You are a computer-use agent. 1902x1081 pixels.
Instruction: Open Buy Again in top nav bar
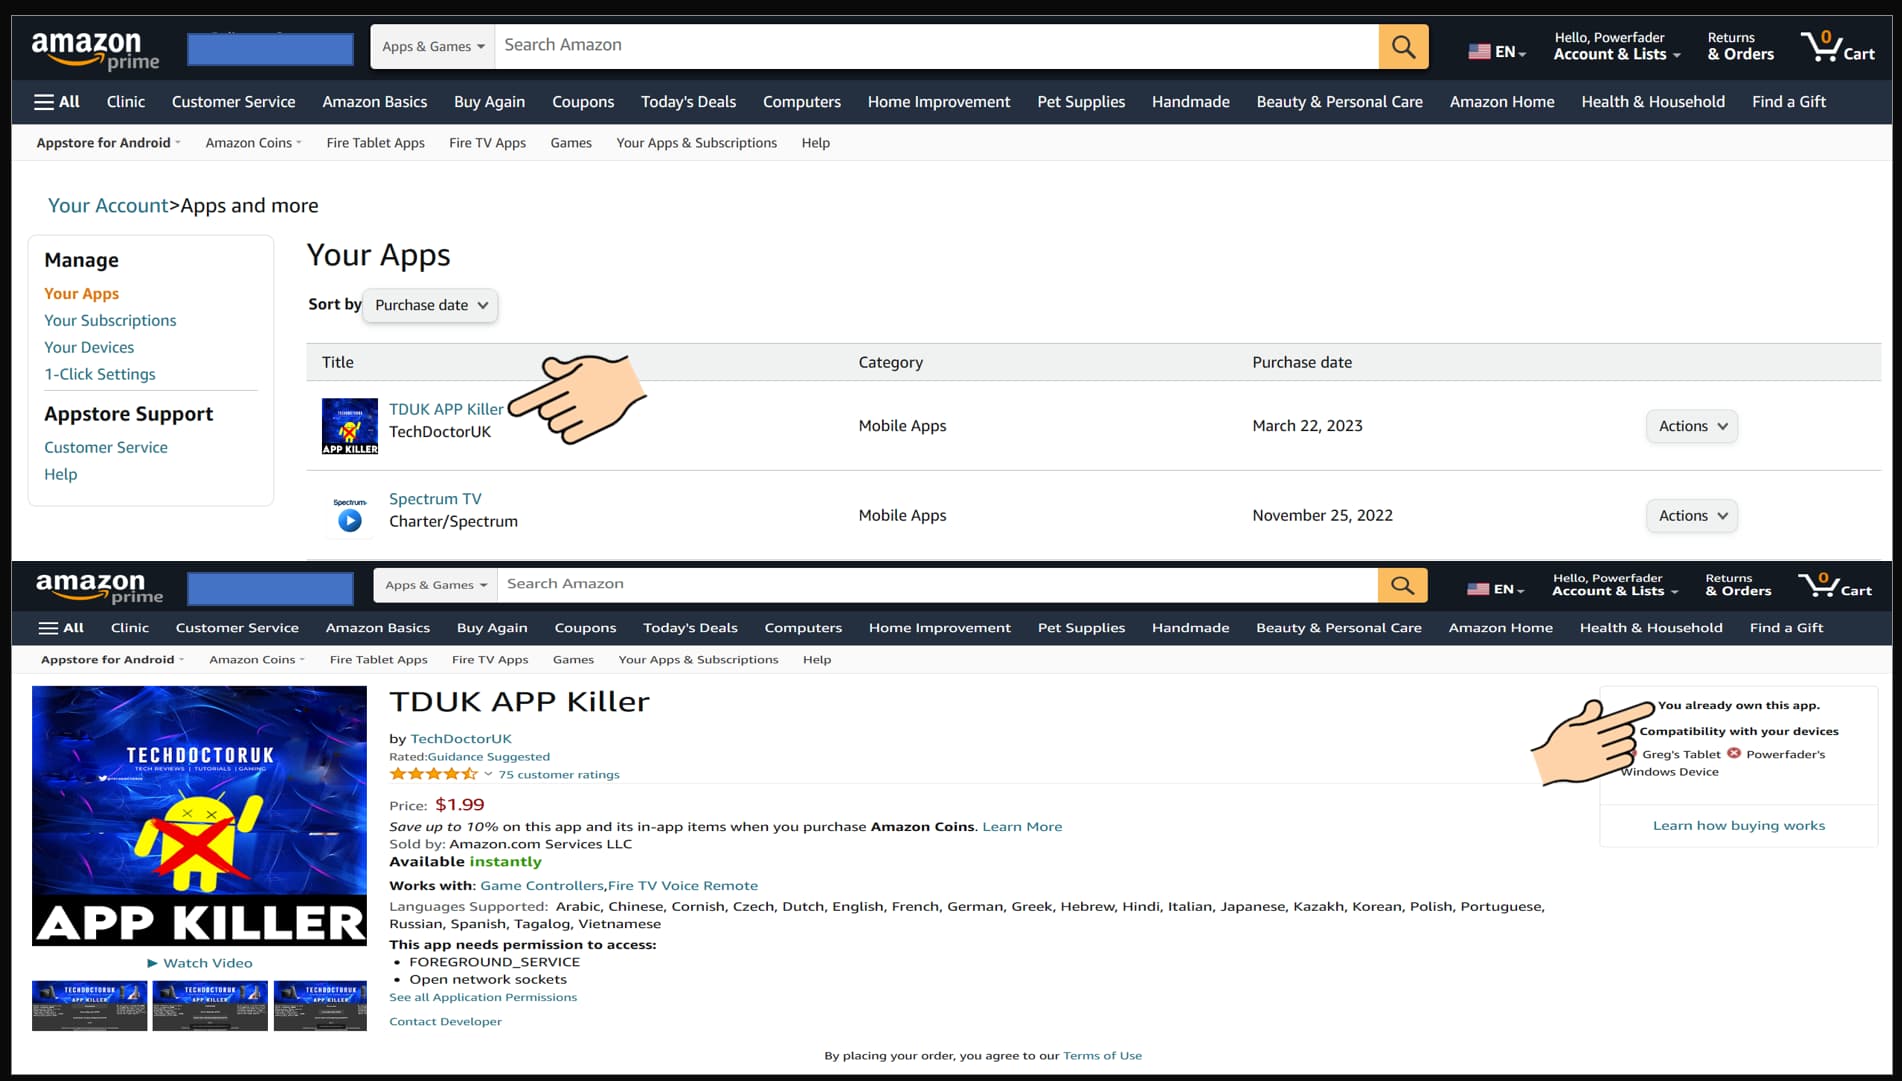[489, 102]
